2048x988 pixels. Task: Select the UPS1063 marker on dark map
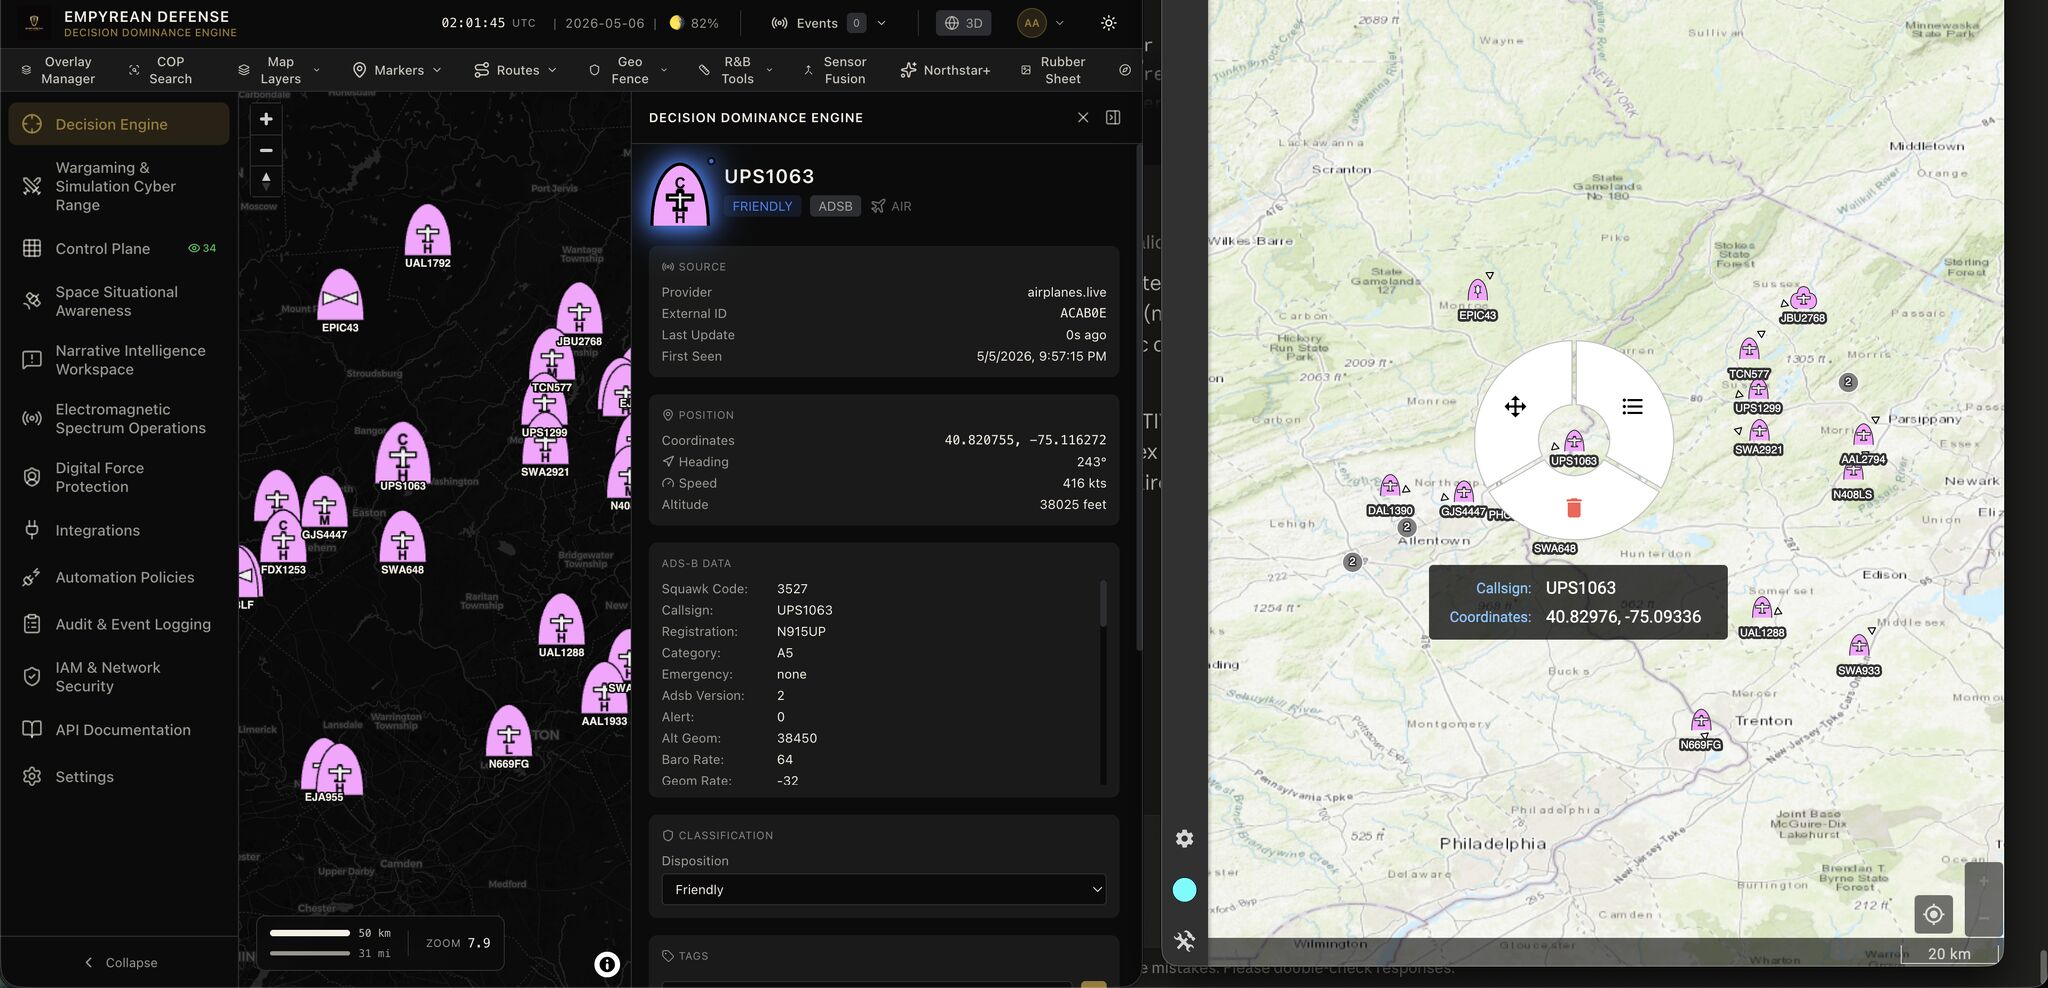click(x=403, y=454)
